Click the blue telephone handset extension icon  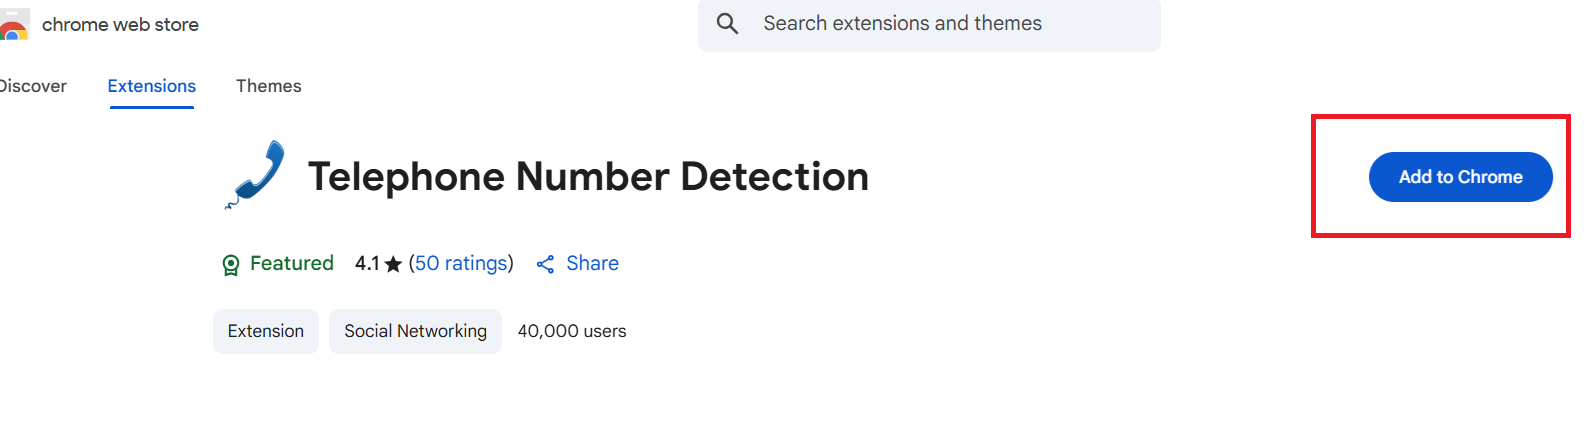click(x=256, y=174)
